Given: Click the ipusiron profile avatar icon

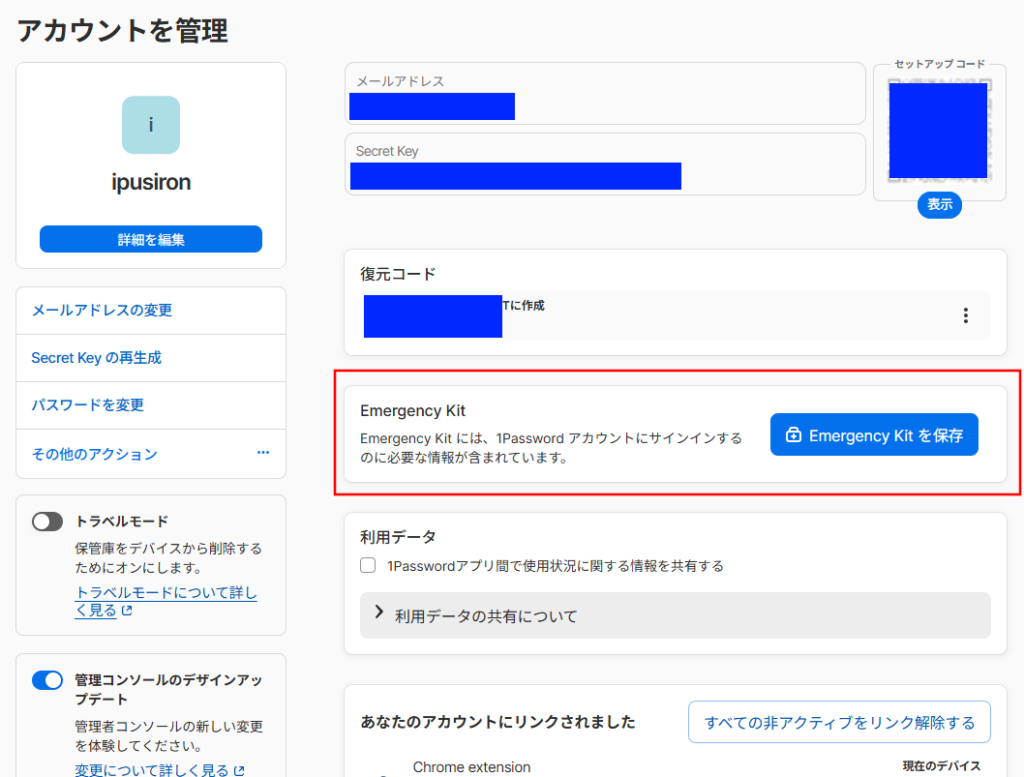Looking at the screenshot, I should 151,125.
